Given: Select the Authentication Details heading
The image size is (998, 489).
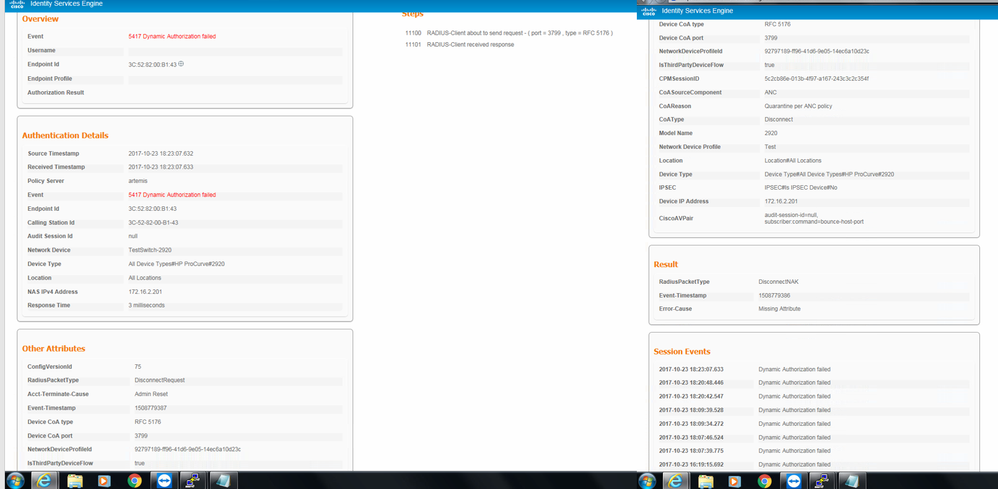Looking at the screenshot, I should (x=65, y=136).
